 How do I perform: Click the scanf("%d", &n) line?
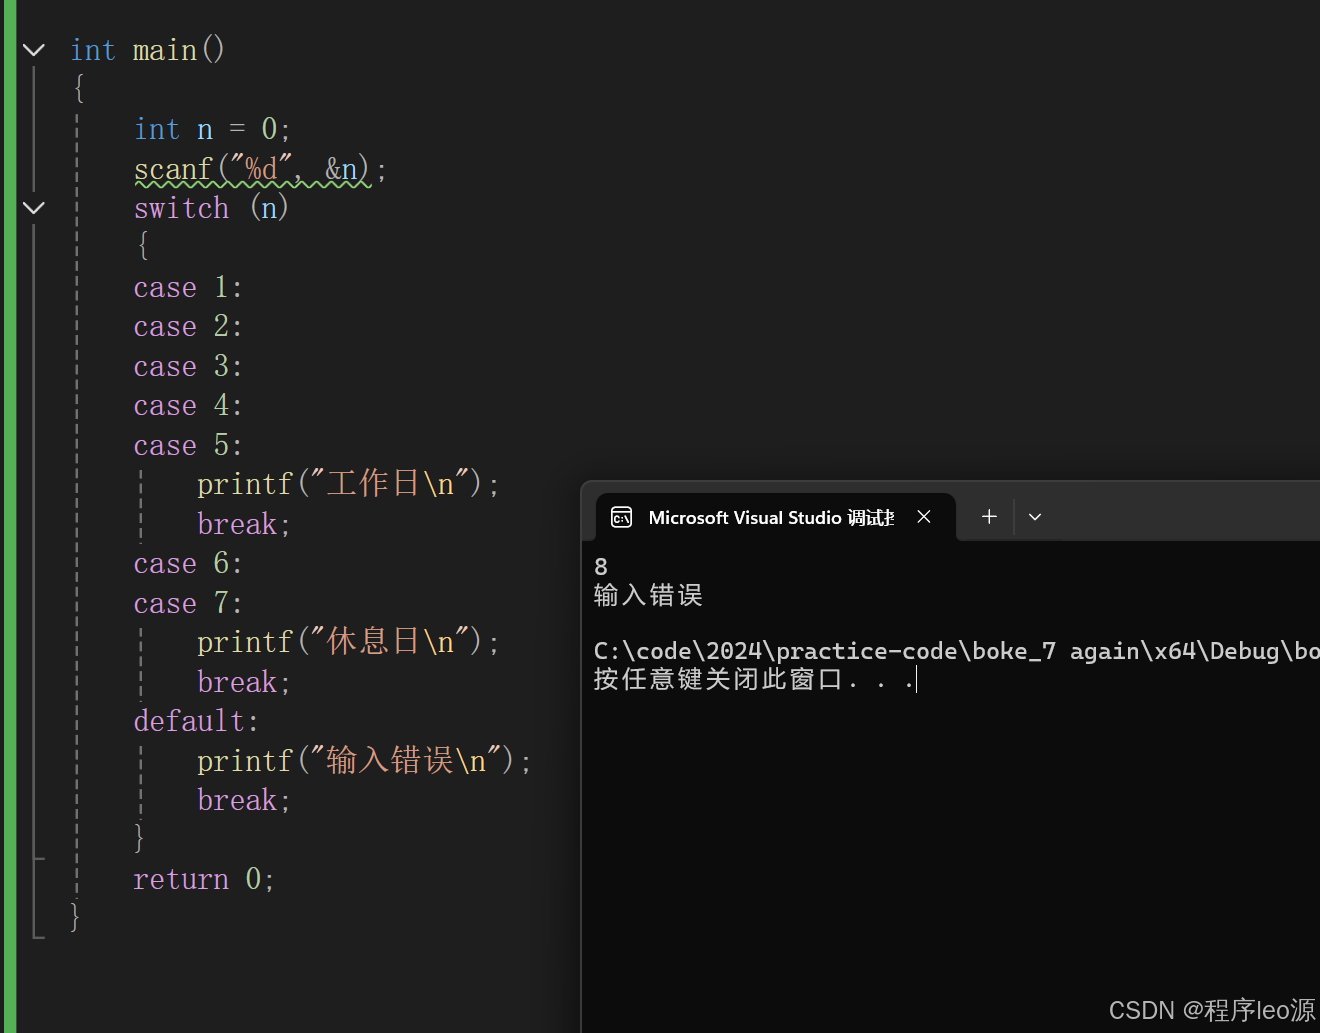(x=260, y=169)
